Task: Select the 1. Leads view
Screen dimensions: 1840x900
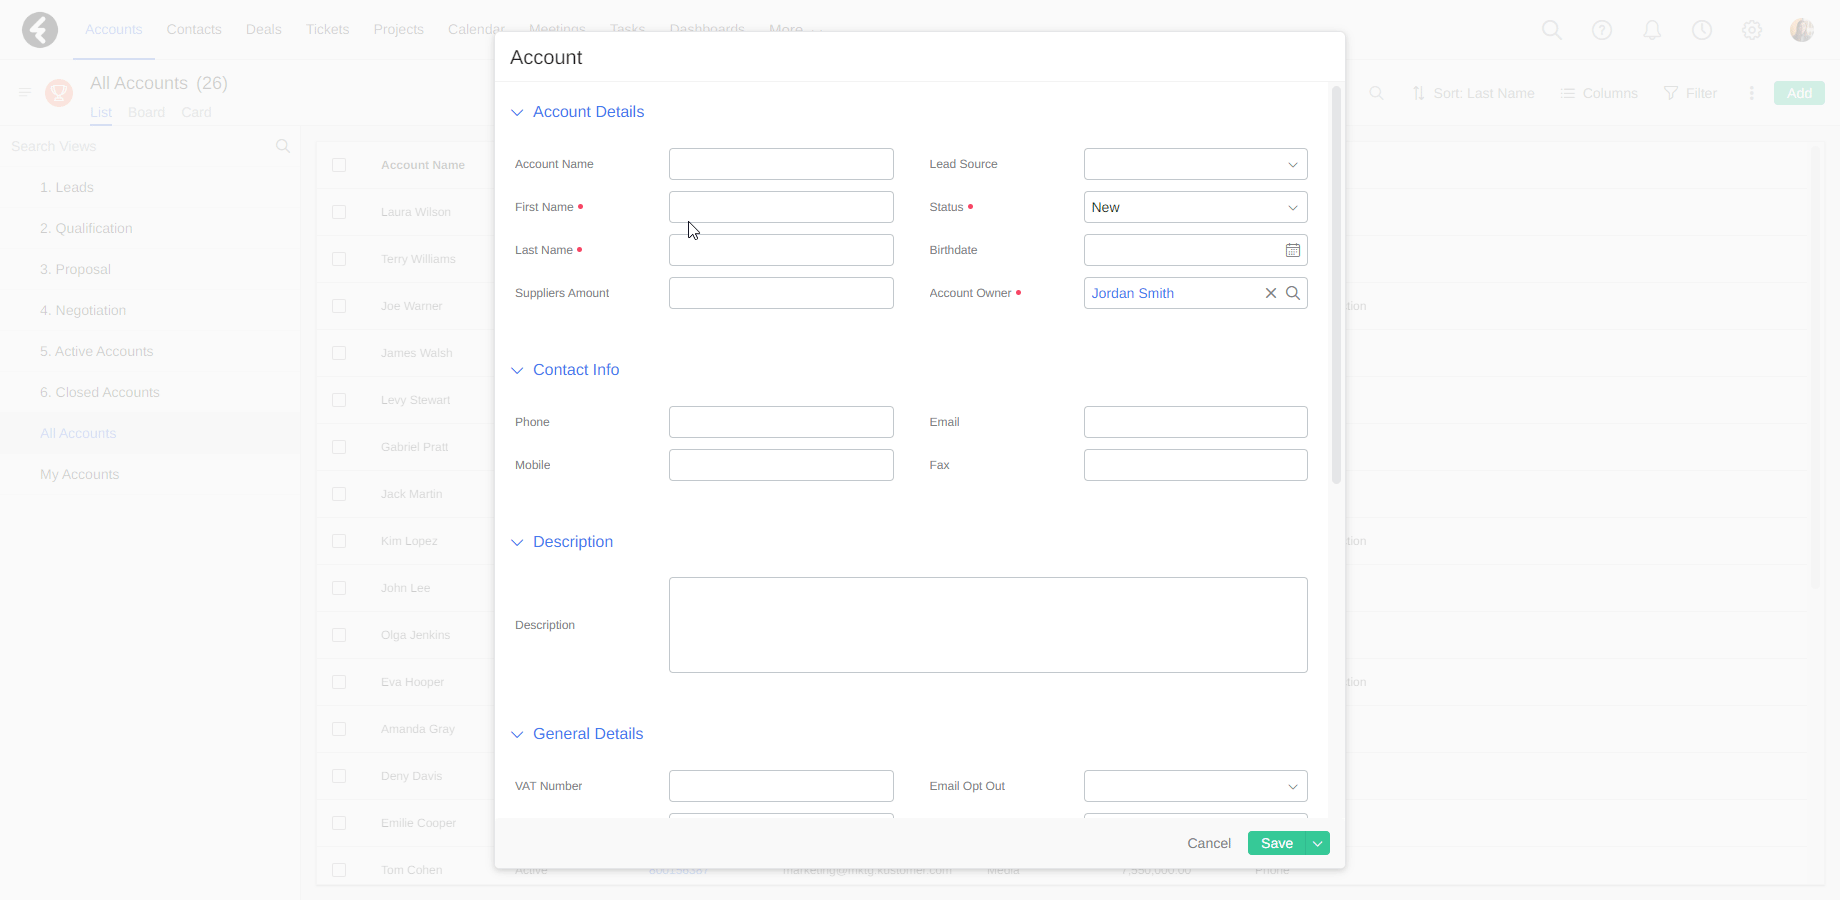Action: coord(67,187)
